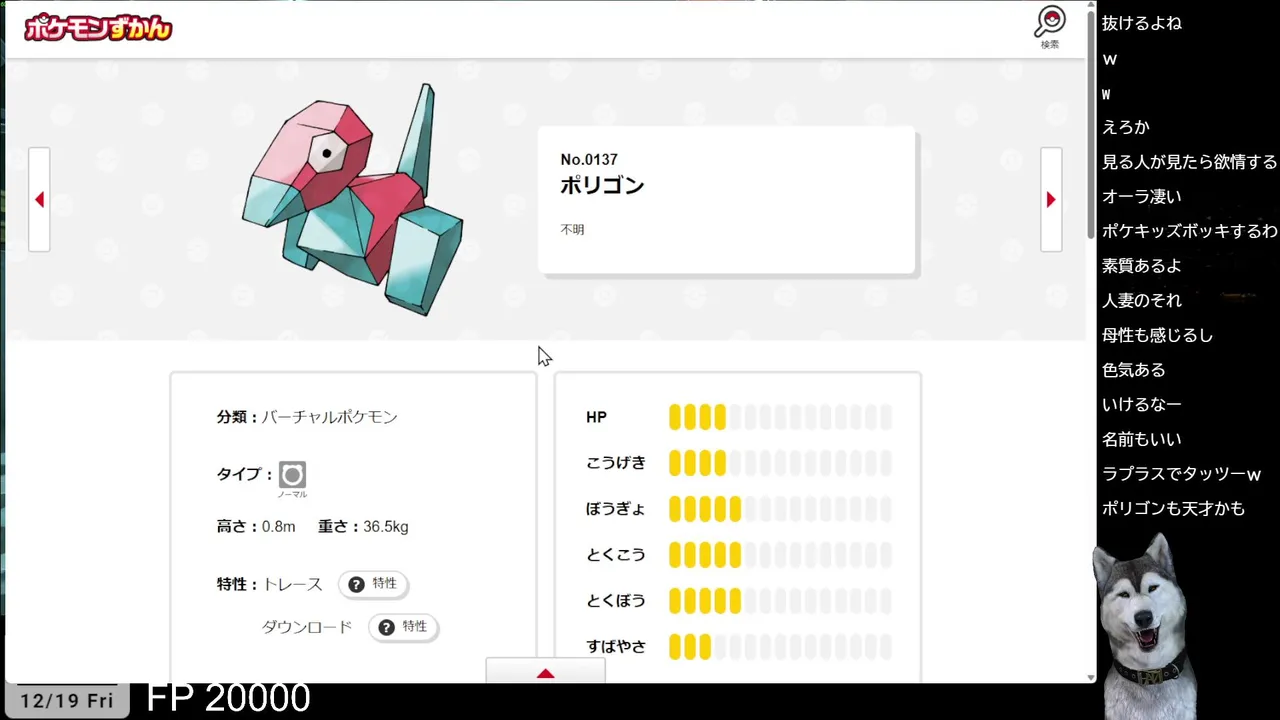Click the red up-arrow tab at bottom

coord(545,672)
